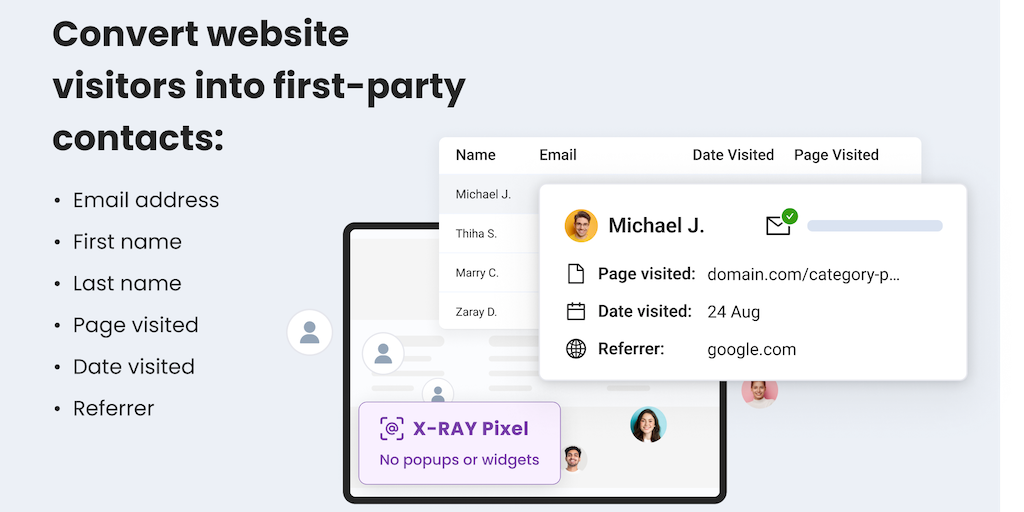The width and height of the screenshot is (1024, 512).
Task: Select the Name column header
Action: pos(475,155)
